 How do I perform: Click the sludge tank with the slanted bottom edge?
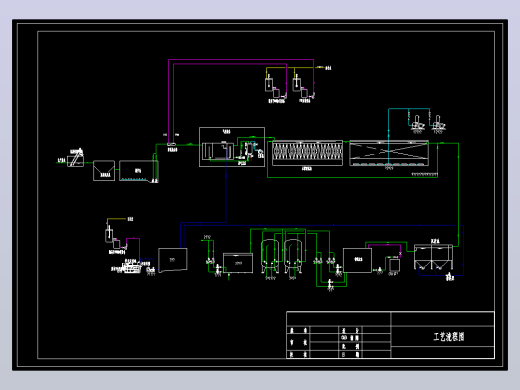click(173, 260)
